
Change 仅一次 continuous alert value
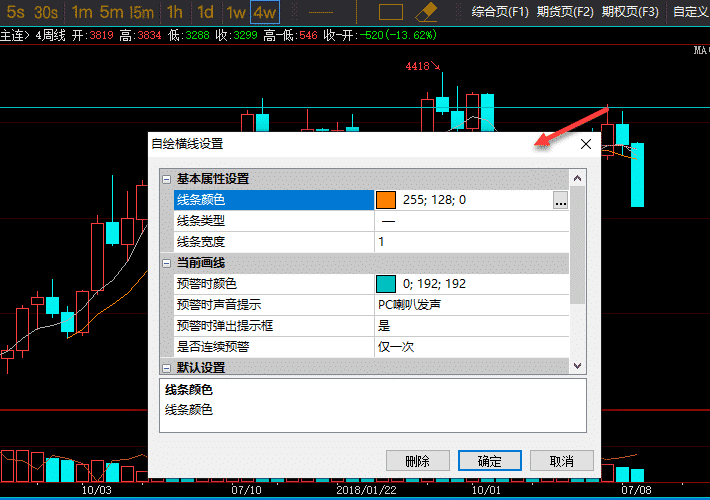(471, 347)
